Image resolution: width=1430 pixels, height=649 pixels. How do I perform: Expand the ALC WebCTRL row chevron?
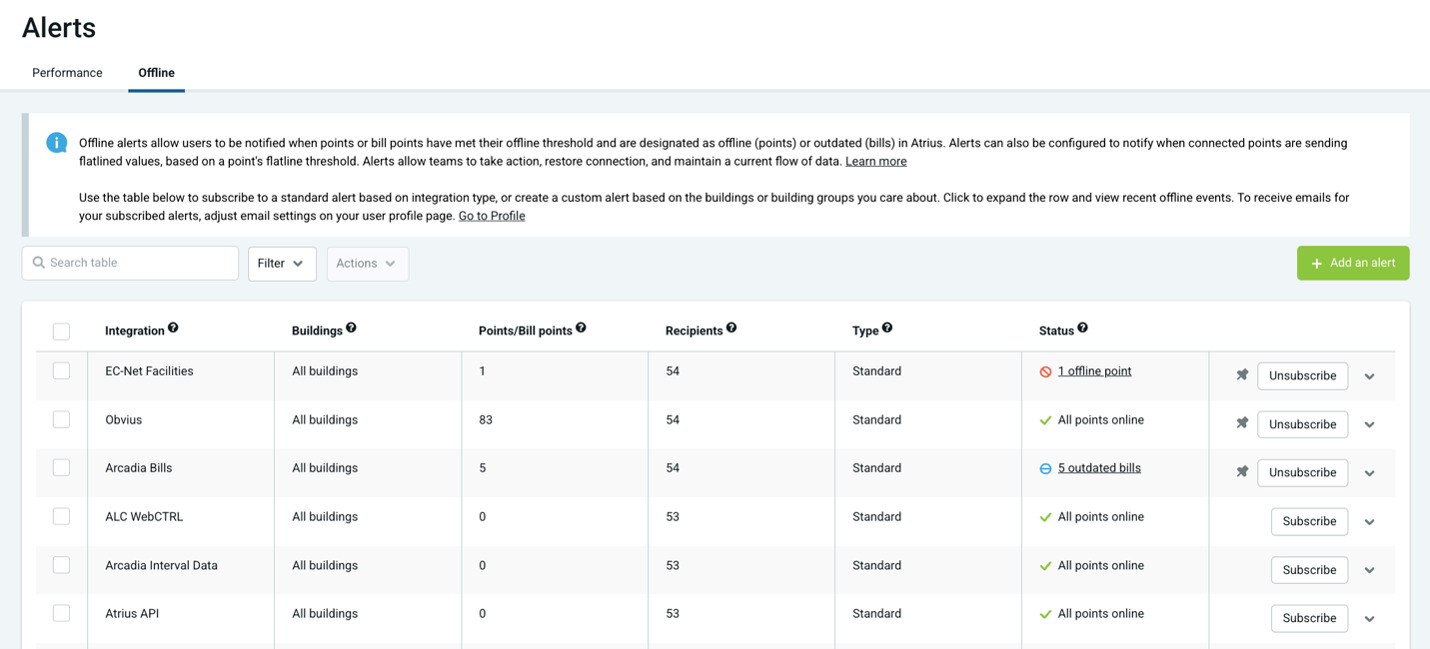pyautogui.click(x=1370, y=522)
